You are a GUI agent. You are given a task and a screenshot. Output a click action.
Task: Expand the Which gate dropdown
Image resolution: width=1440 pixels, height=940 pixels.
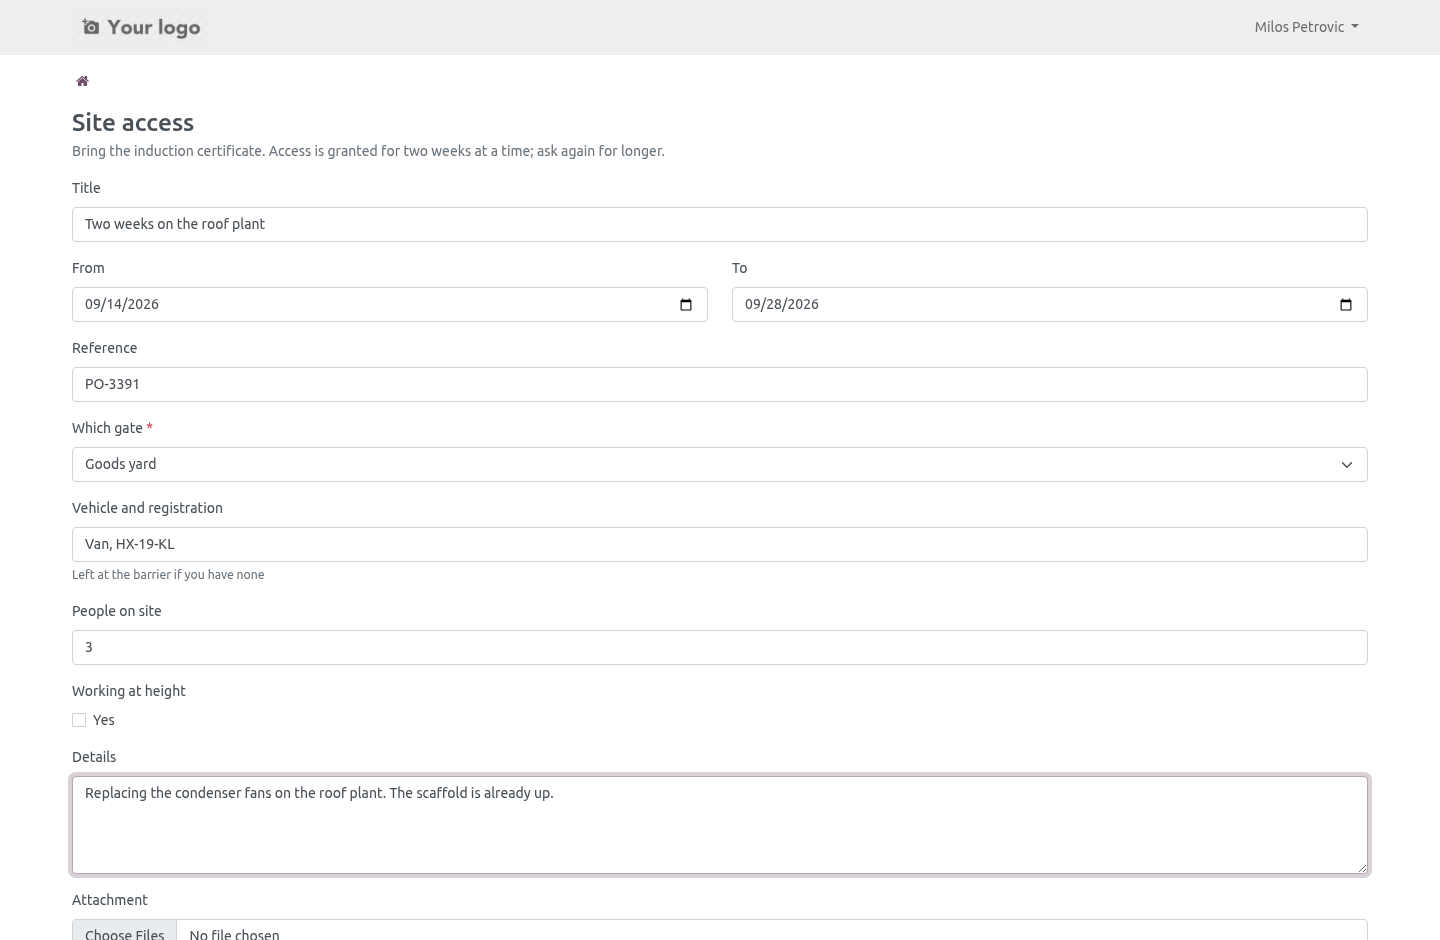pyautogui.click(x=720, y=464)
